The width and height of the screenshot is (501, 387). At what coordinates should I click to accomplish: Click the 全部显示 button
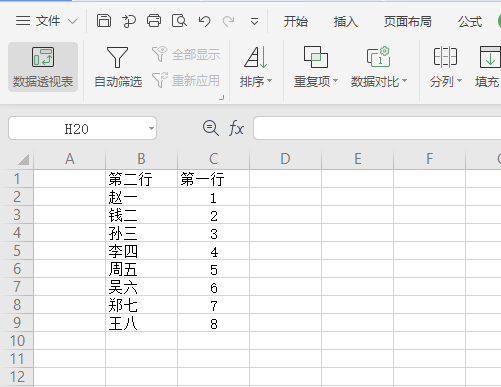tap(186, 54)
